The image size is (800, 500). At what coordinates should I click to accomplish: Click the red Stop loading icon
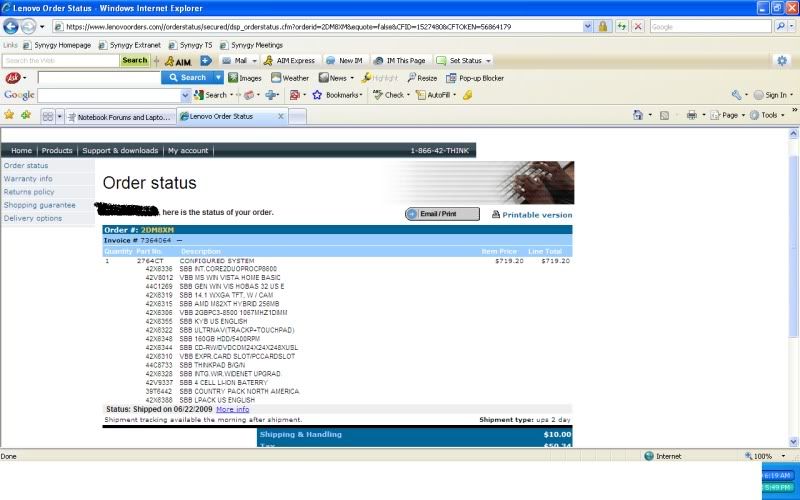(638, 27)
